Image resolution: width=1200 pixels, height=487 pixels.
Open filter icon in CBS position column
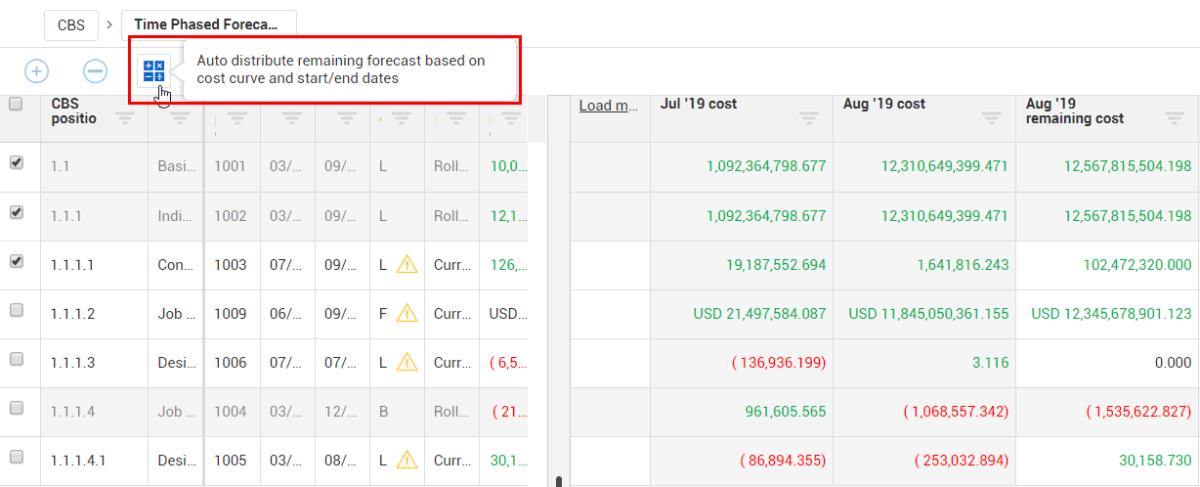pos(125,119)
